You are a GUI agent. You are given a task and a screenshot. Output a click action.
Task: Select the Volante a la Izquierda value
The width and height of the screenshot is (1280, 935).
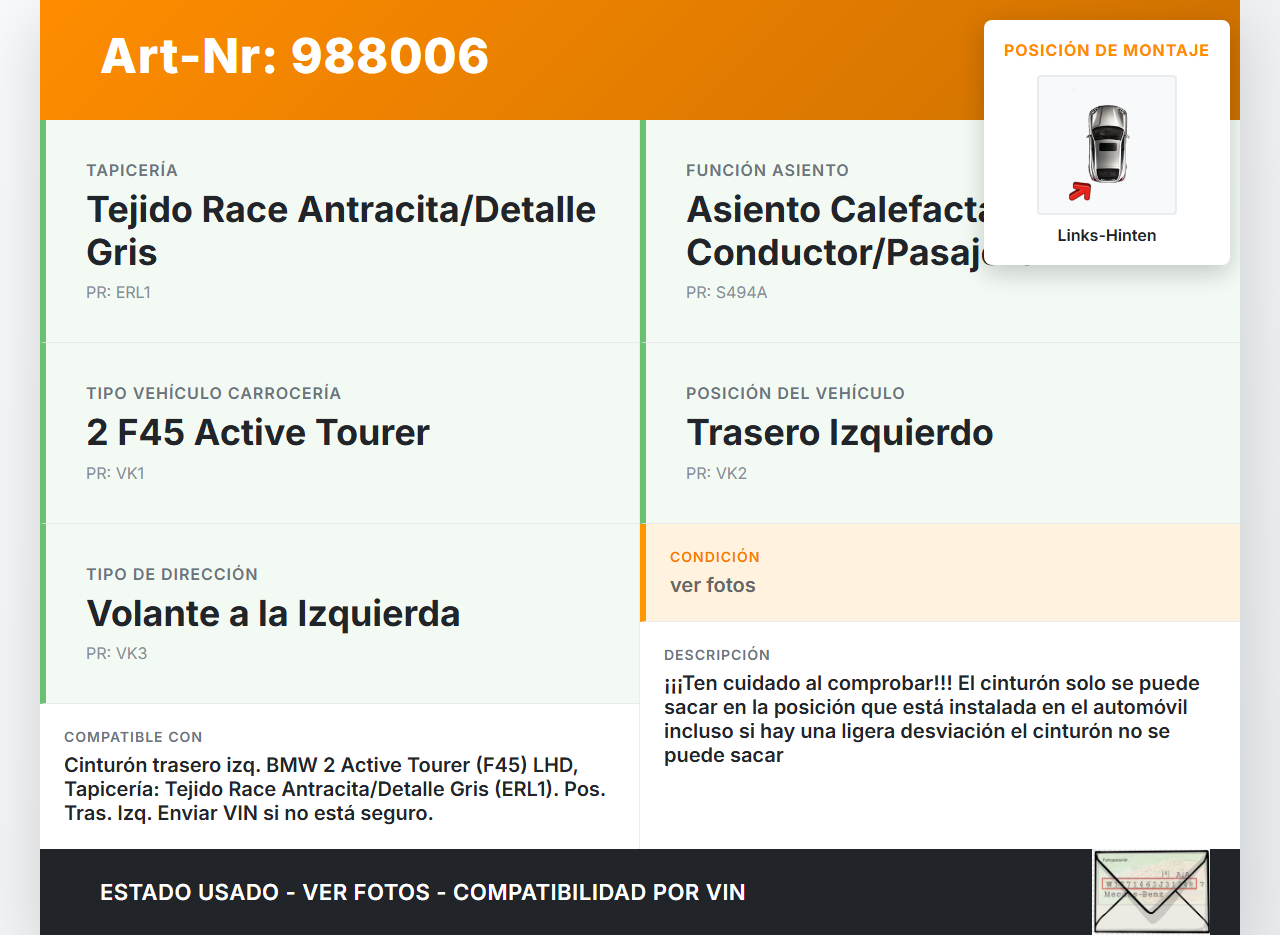click(273, 613)
